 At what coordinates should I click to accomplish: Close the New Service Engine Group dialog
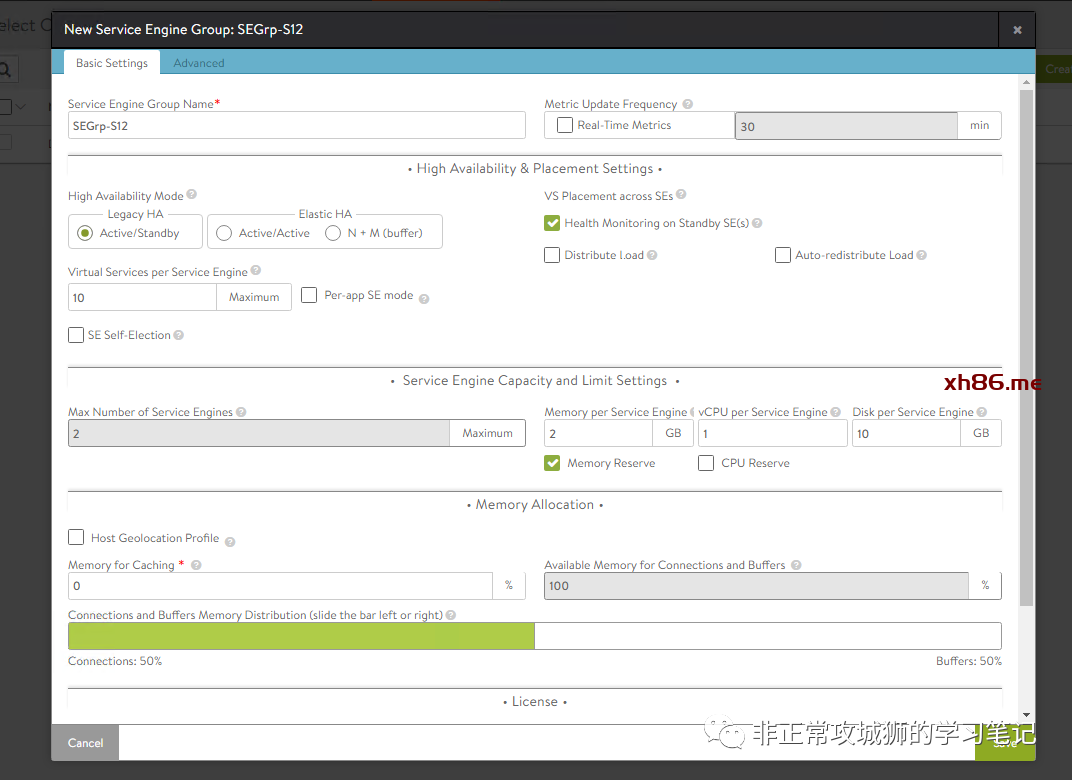pyautogui.click(x=1017, y=30)
